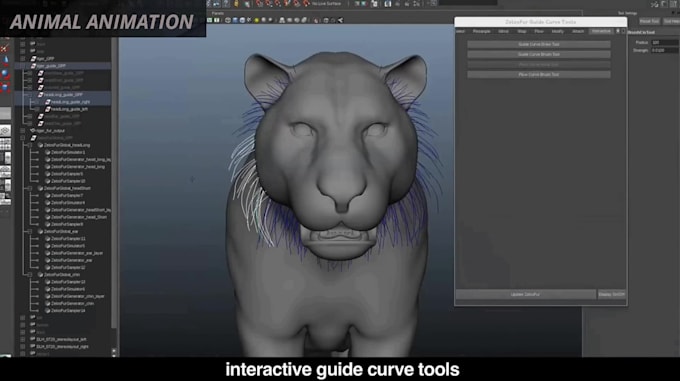This screenshot has width=680, height=381.
Task: Click the single perspective layout icon
Action: [x=5, y=130]
